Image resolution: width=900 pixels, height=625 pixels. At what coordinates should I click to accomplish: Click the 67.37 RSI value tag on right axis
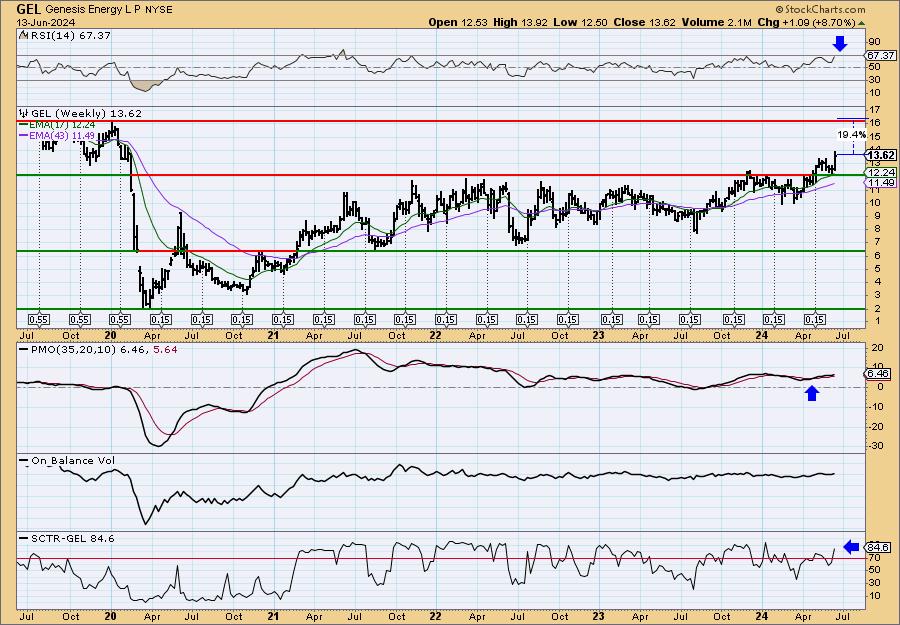tap(882, 56)
